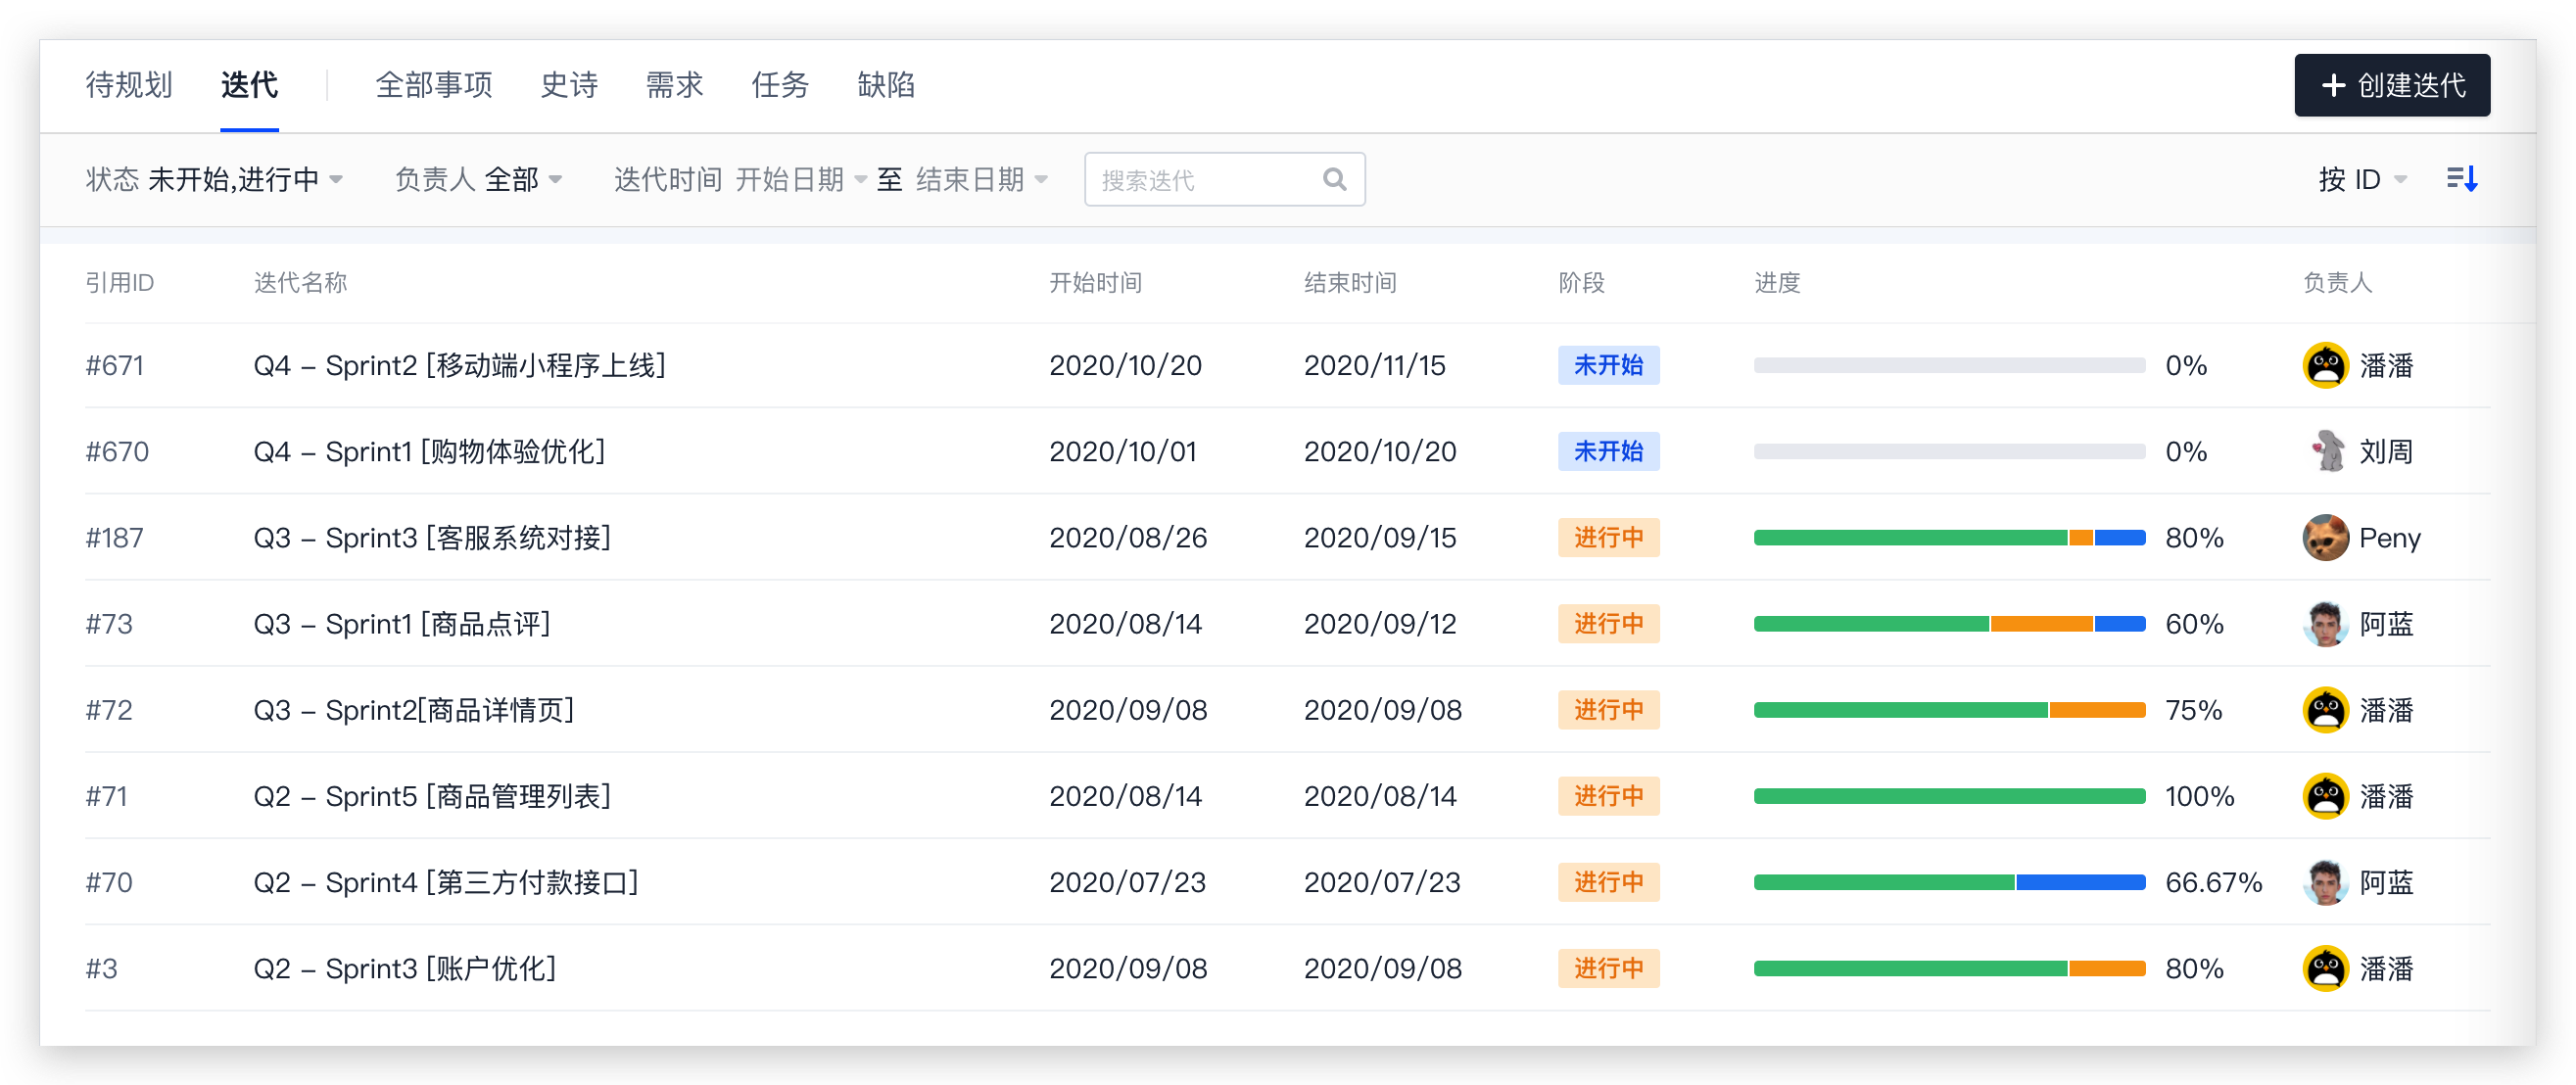This screenshot has width=2576, height=1085.
Task: Click 潘潘 avatar in row #671
Action: (2325, 365)
